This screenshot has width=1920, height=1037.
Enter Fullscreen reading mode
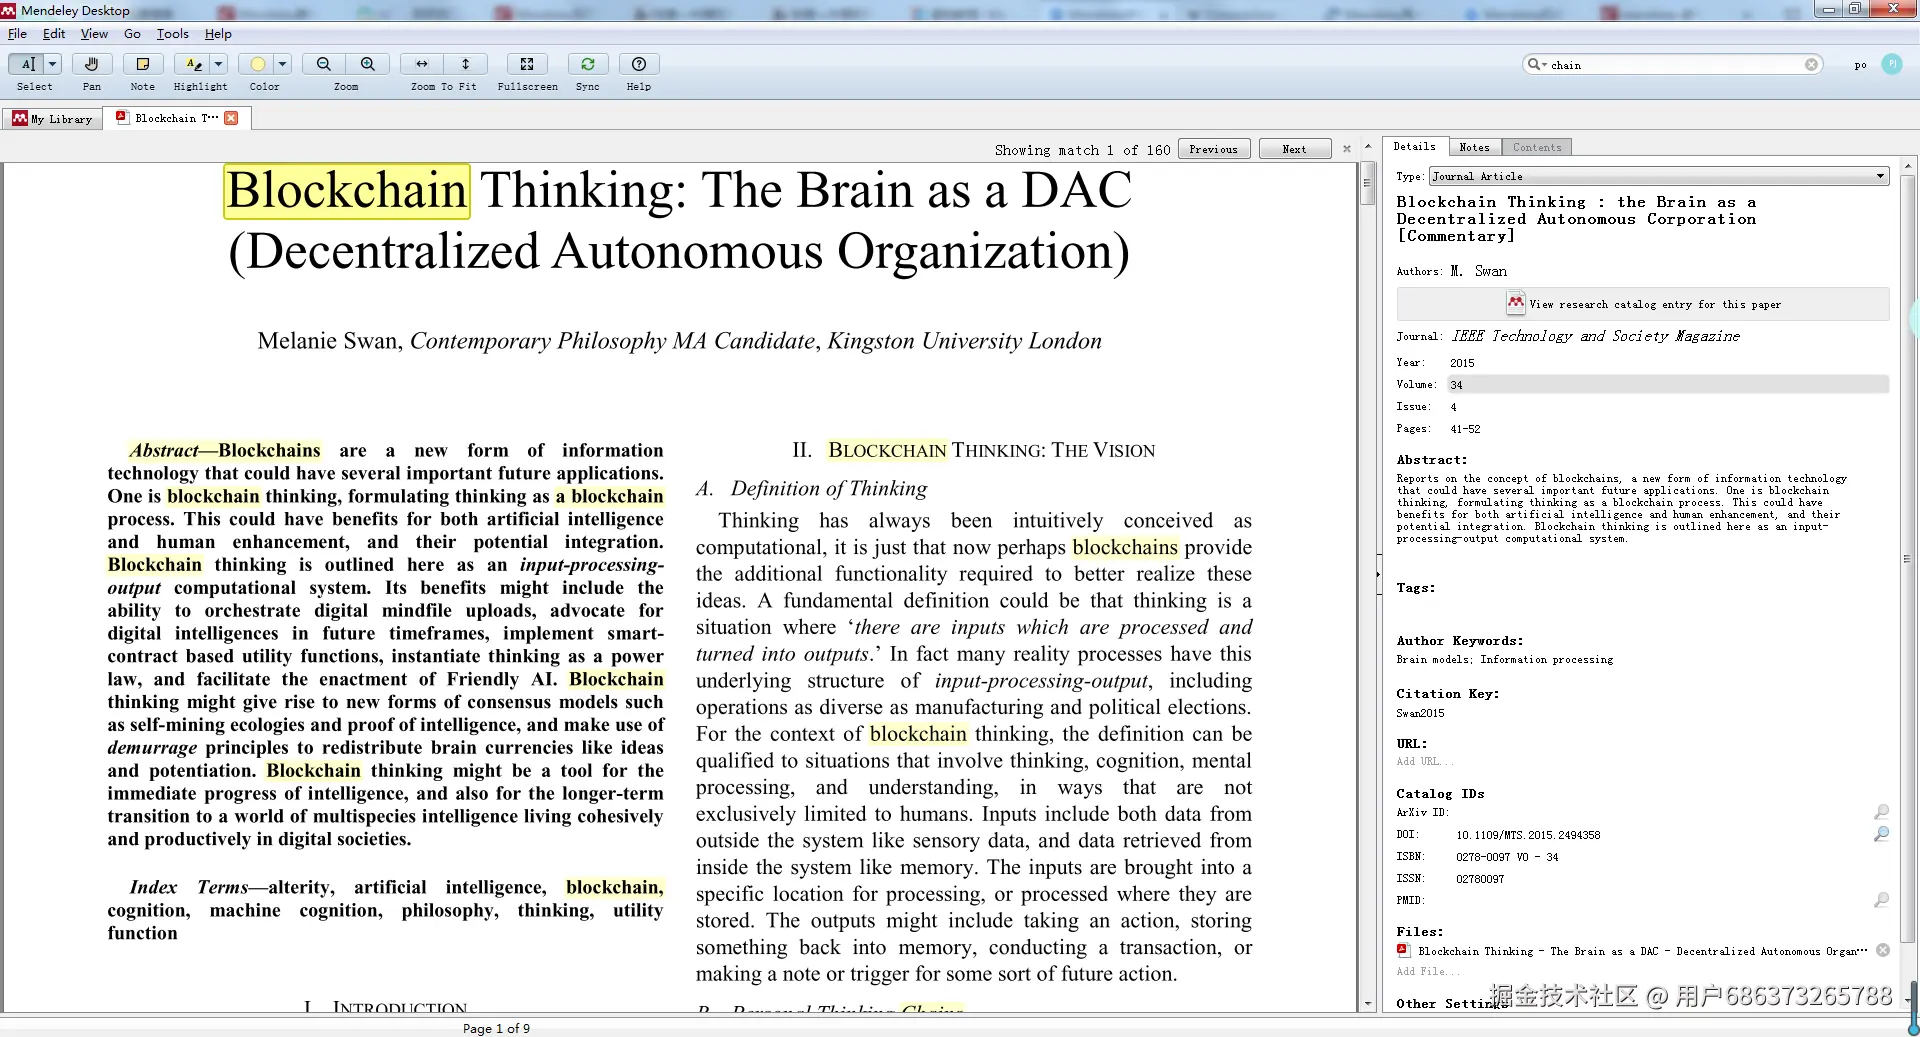tap(527, 64)
